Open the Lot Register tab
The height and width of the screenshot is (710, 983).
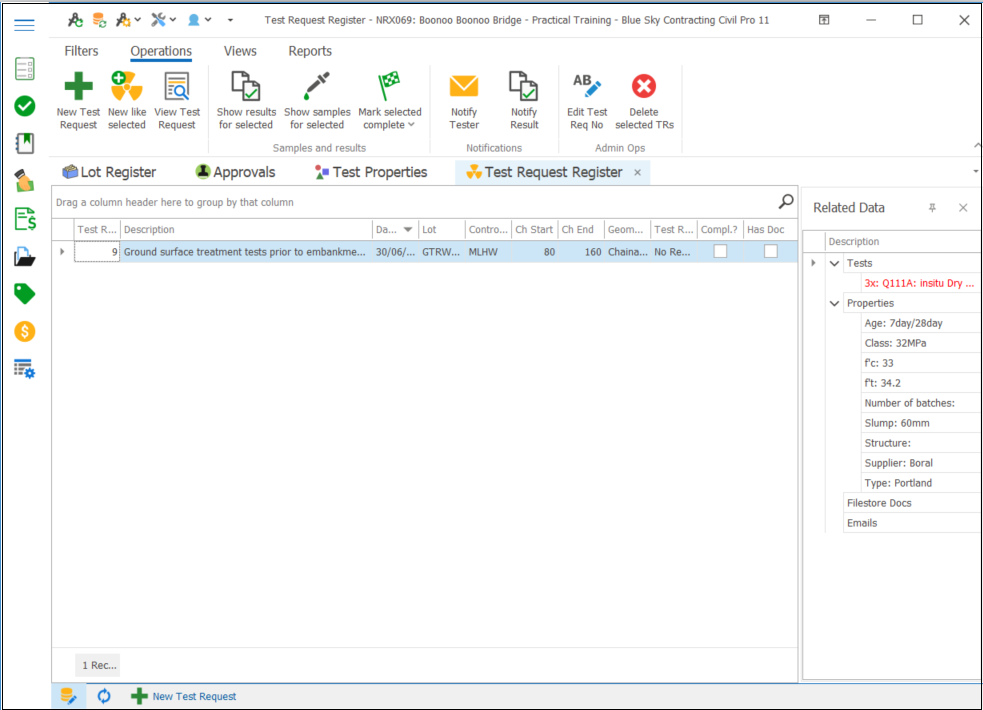(x=109, y=172)
